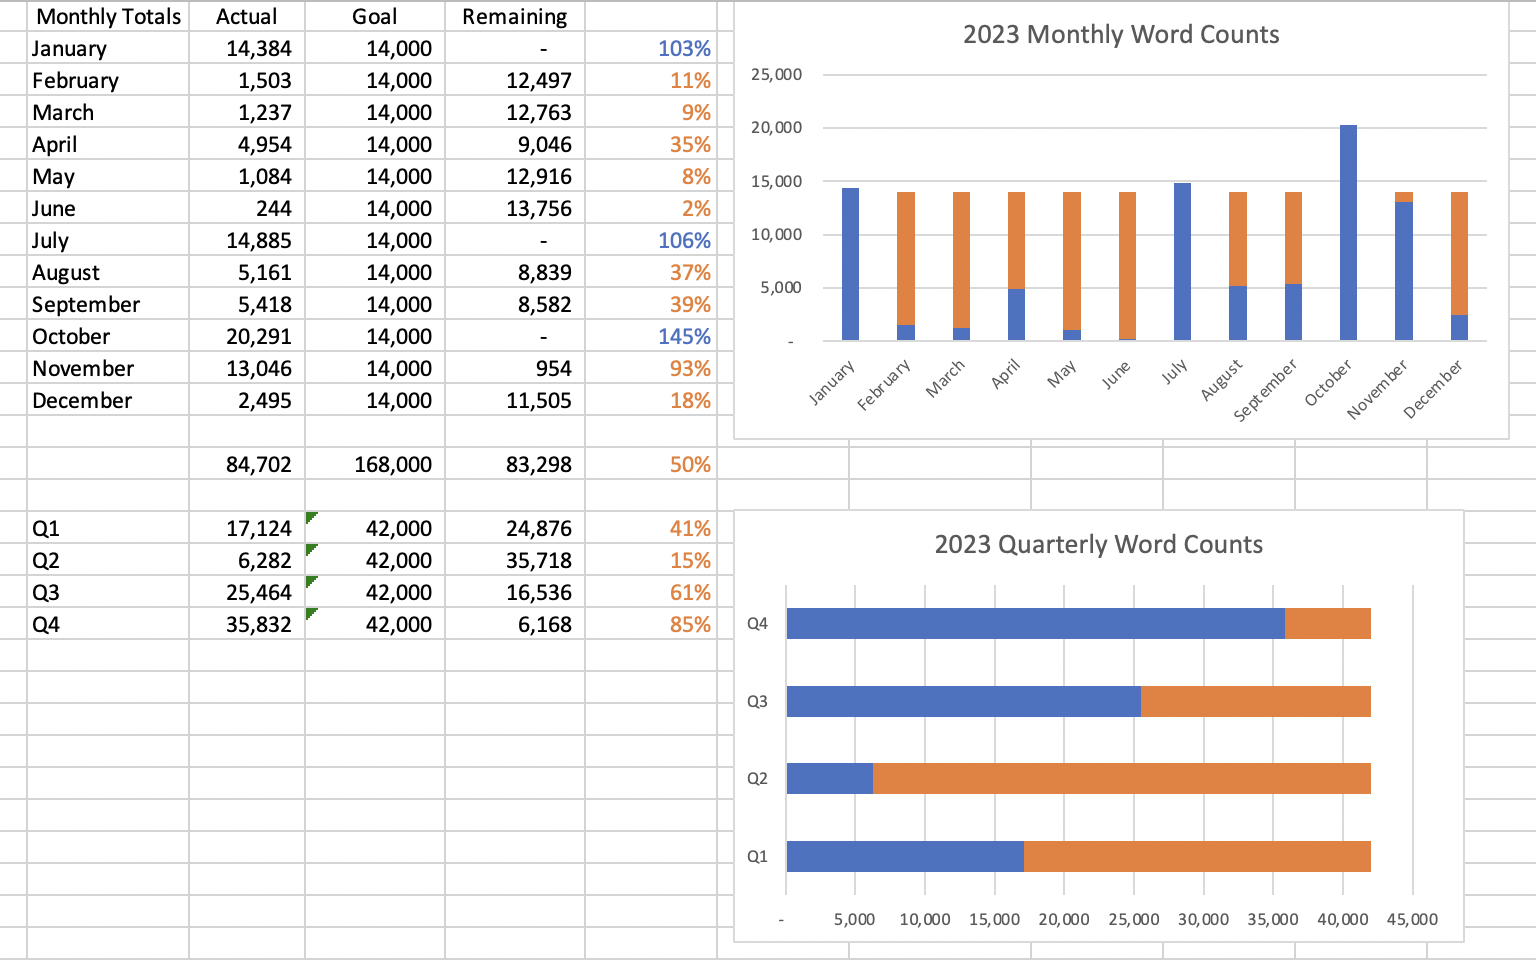1536x960 pixels.
Task: Select July's percentage cell 106%
Action: pyautogui.click(x=651, y=240)
